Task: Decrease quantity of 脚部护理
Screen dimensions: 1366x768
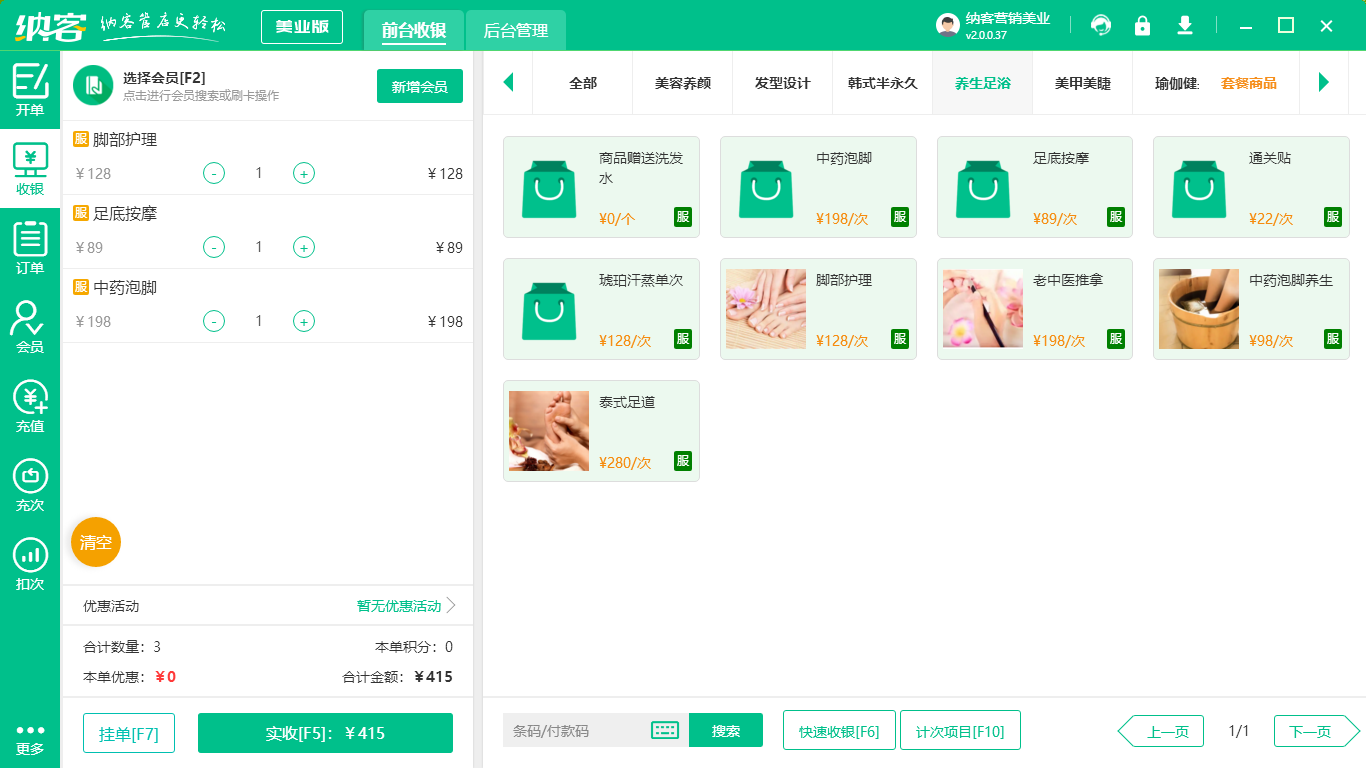Action: pyautogui.click(x=214, y=173)
